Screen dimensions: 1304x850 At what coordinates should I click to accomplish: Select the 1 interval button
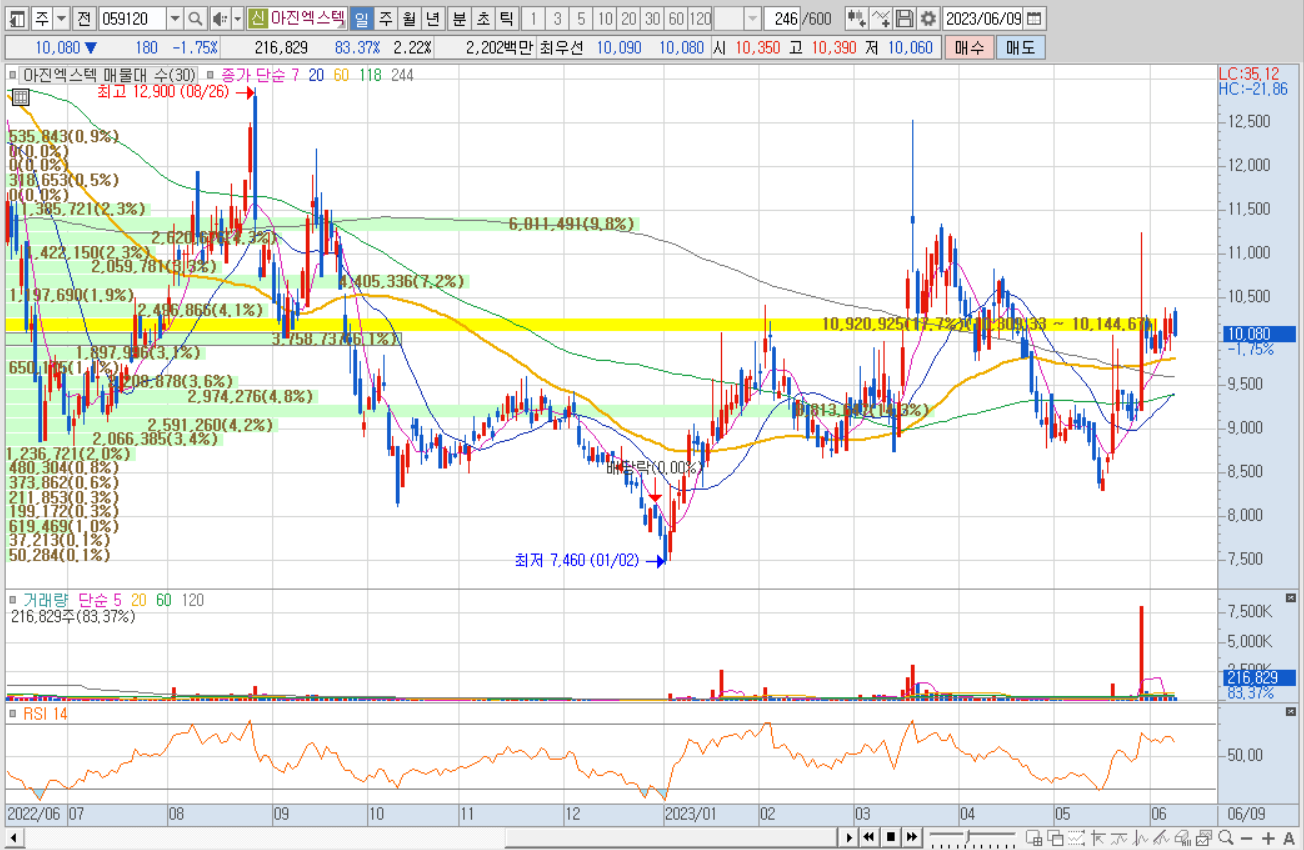534,18
